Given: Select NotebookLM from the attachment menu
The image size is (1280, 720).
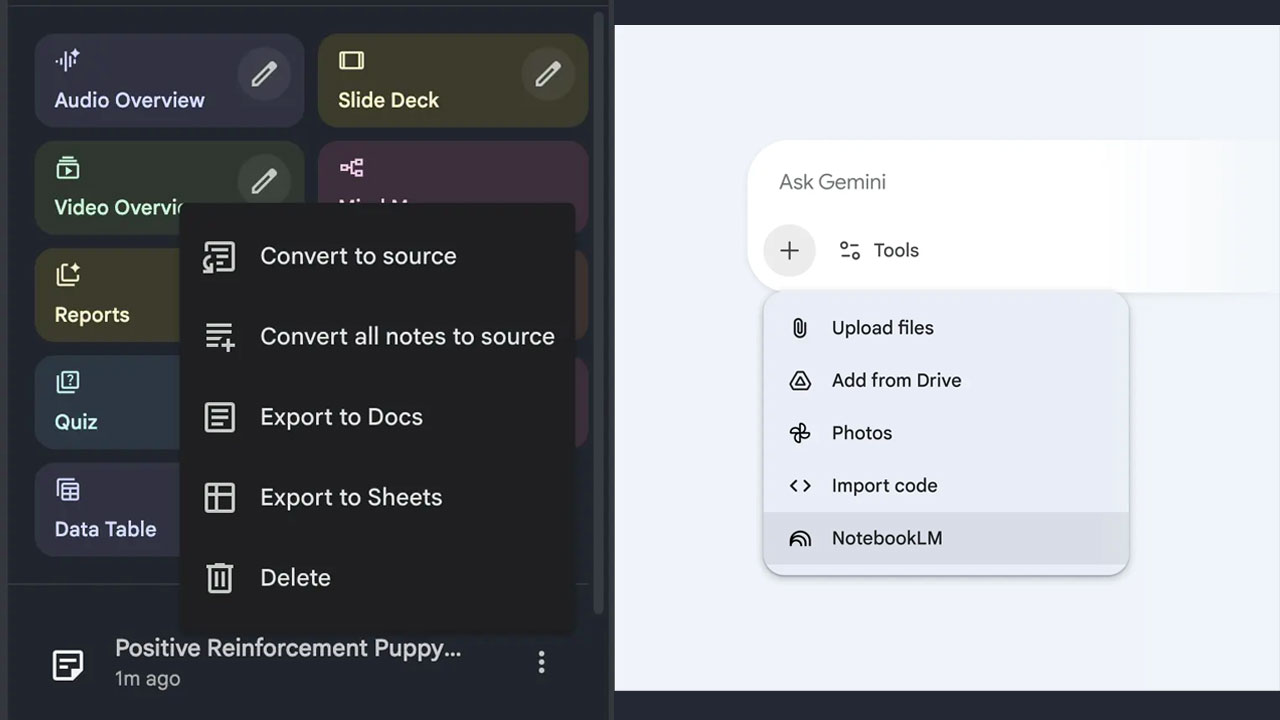Looking at the screenshot, I should point(886,538).
